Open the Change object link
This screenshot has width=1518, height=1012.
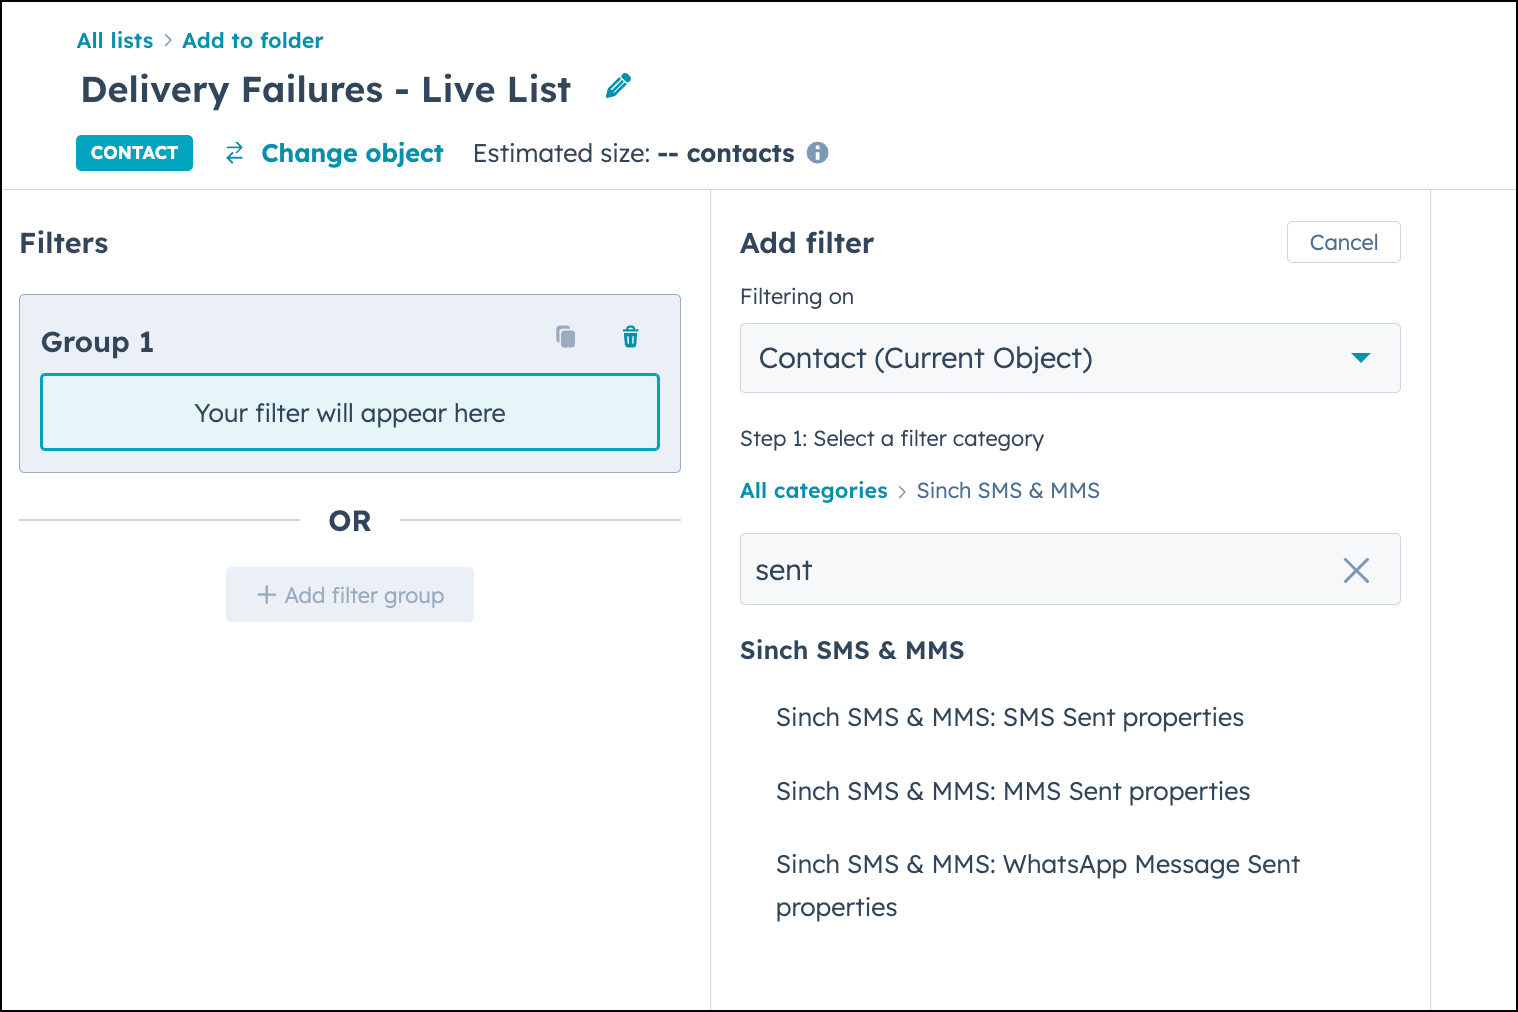tap(352, 153)
